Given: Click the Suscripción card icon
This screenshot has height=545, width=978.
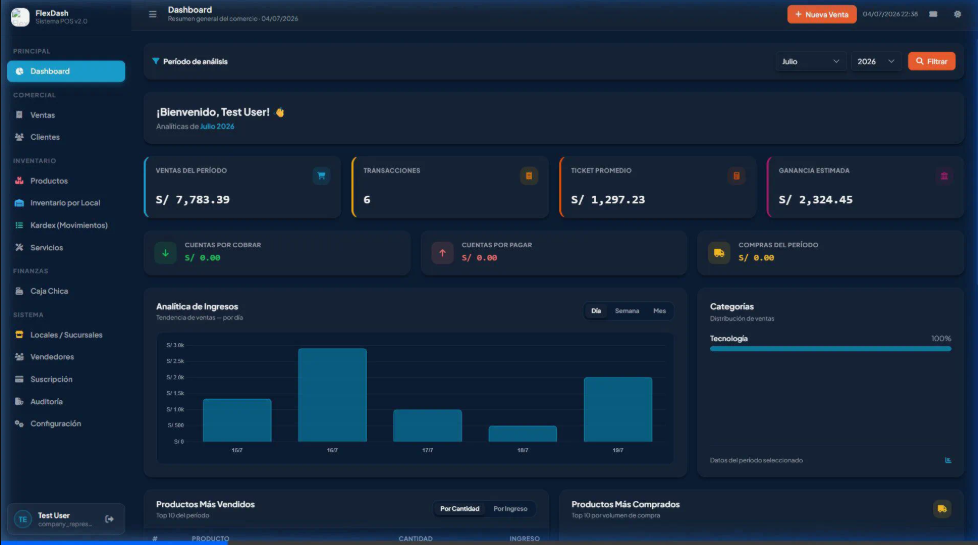Looking at the screenshot, I should [x=19, y=379].
